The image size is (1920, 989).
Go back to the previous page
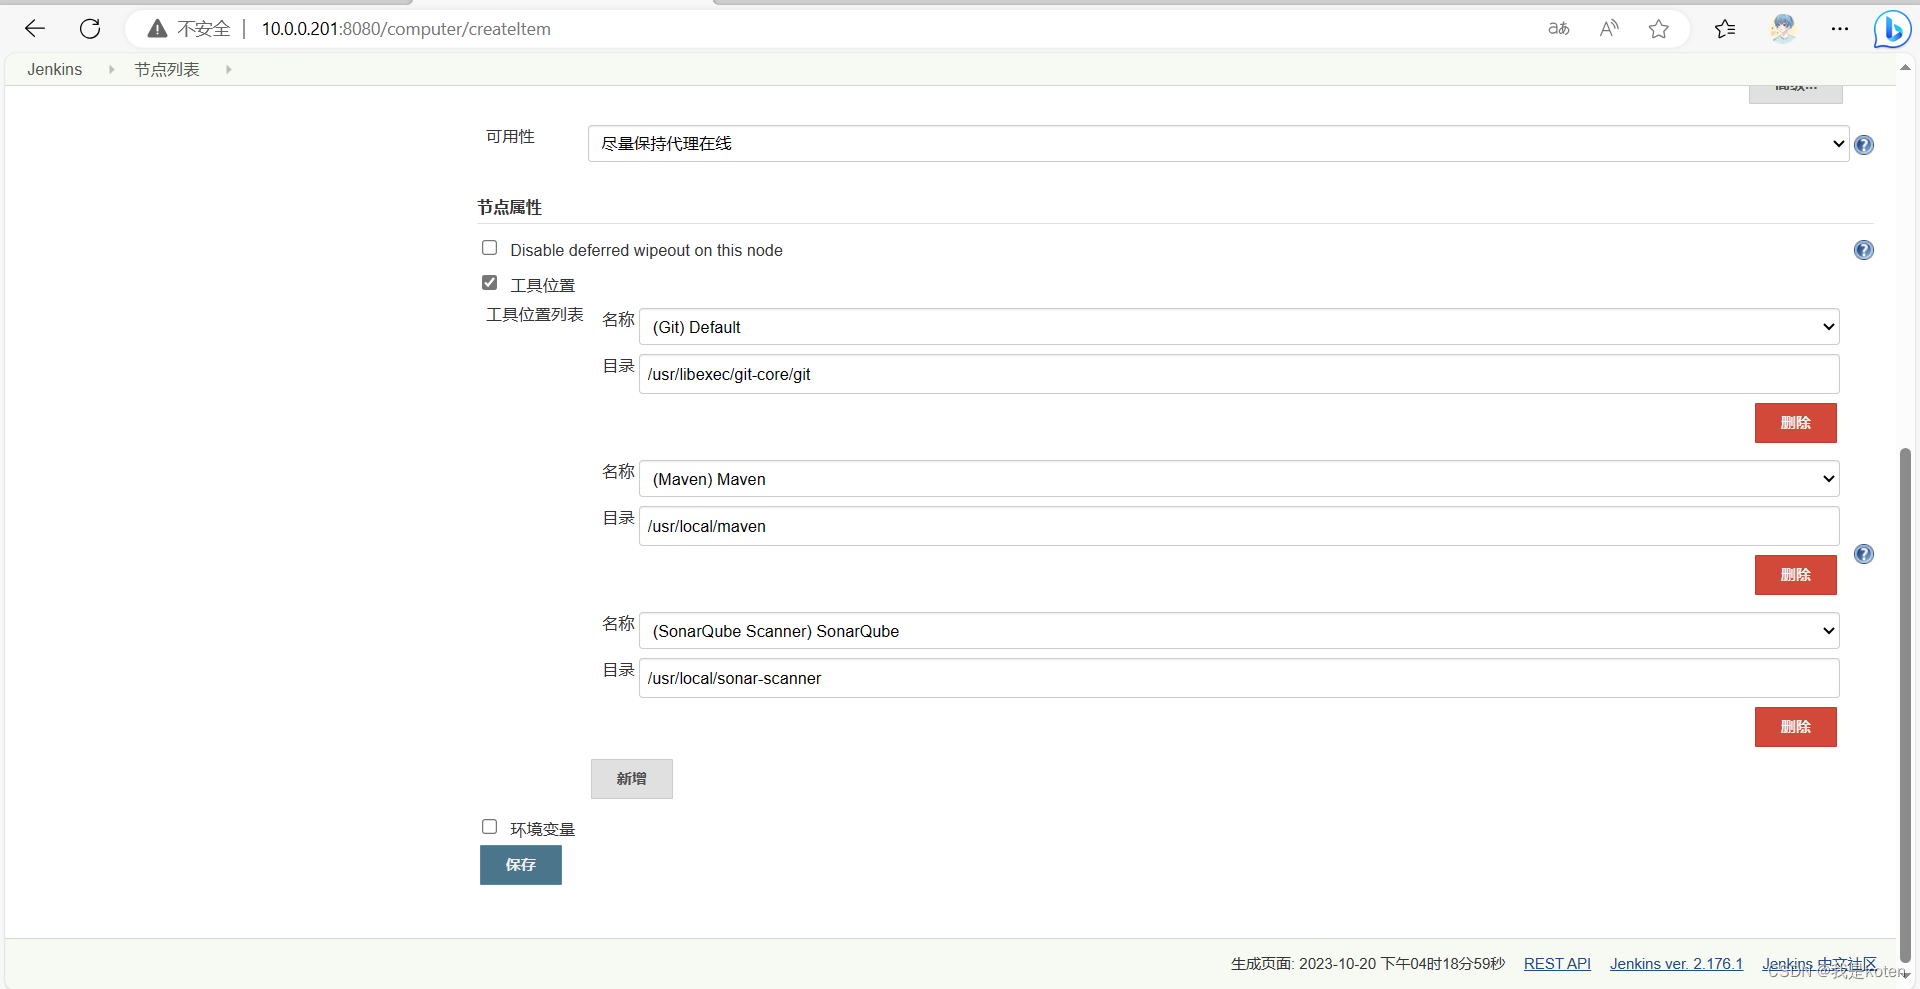pos(35,29)
